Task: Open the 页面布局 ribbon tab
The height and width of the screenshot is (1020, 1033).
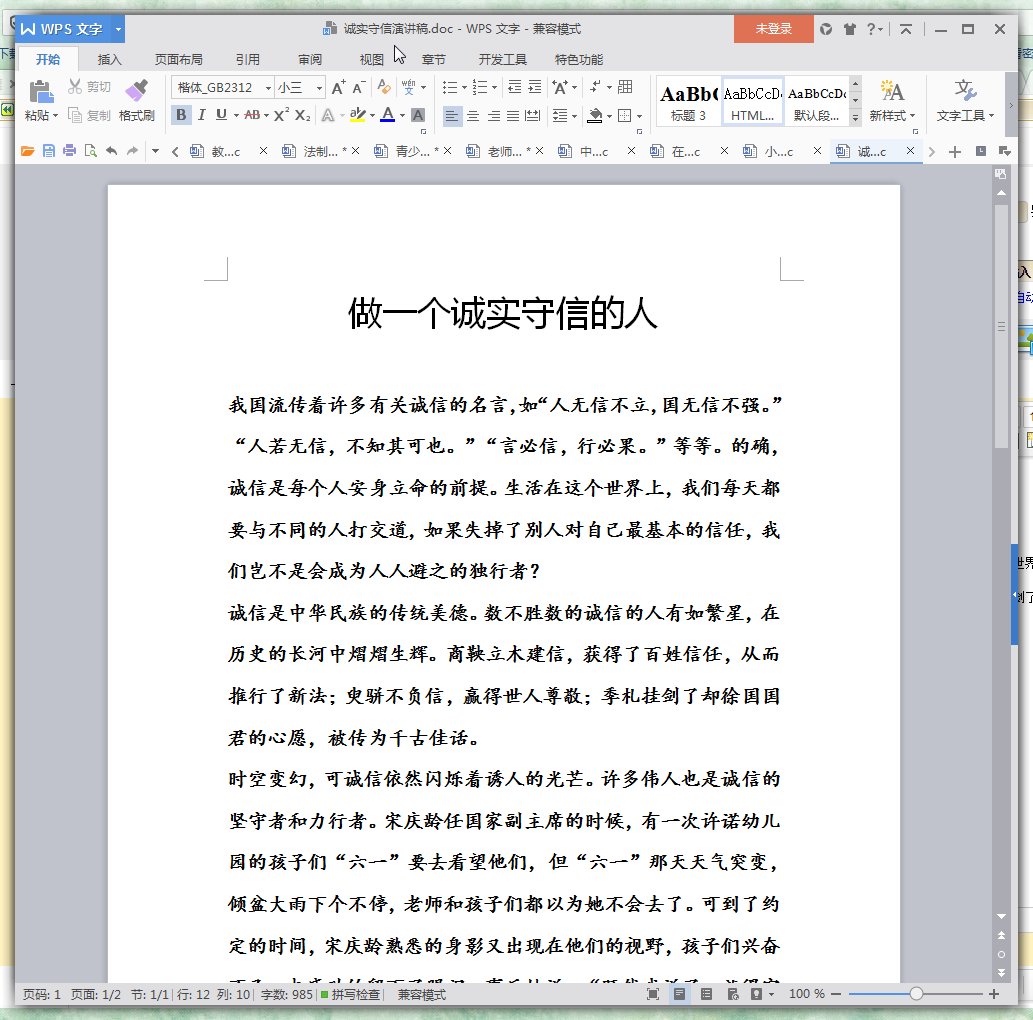Action: click(x=179, y=60)
